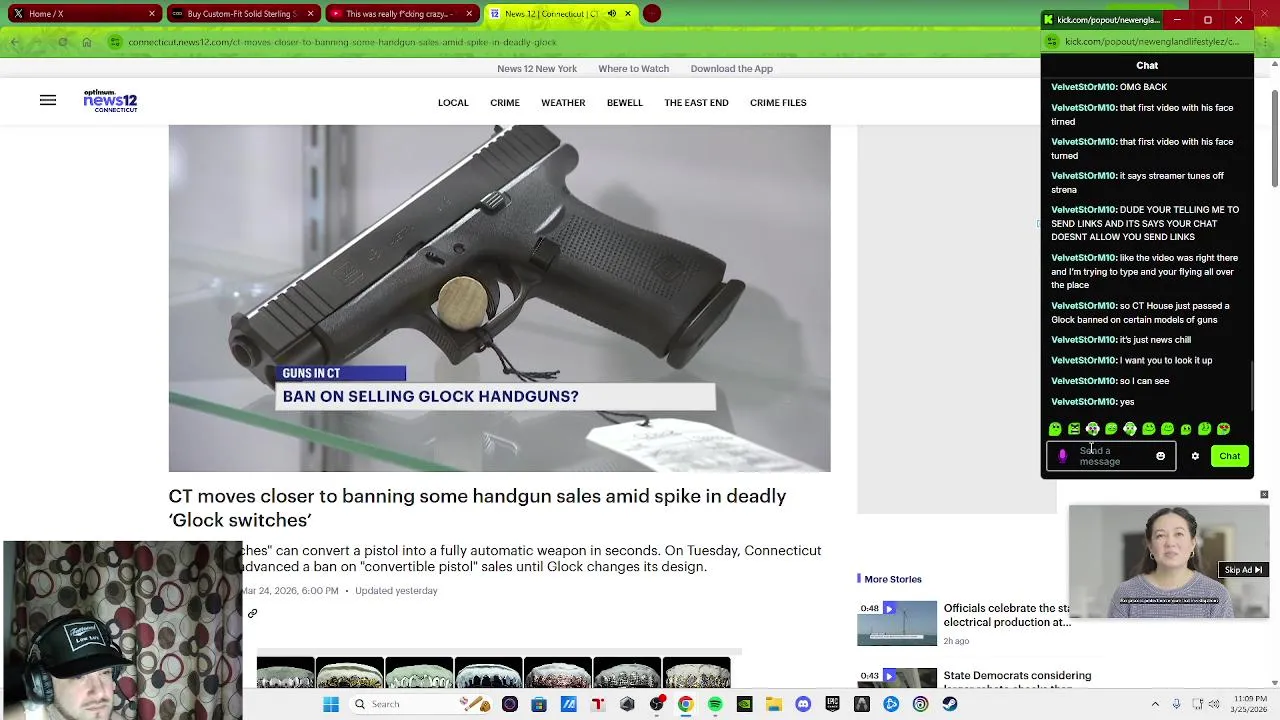The height and width of the screenshot is (720, 1280).
Task: Click VelvetStOrM10 username on 'OMG BACK'
Action: (x=1084, y=87)
